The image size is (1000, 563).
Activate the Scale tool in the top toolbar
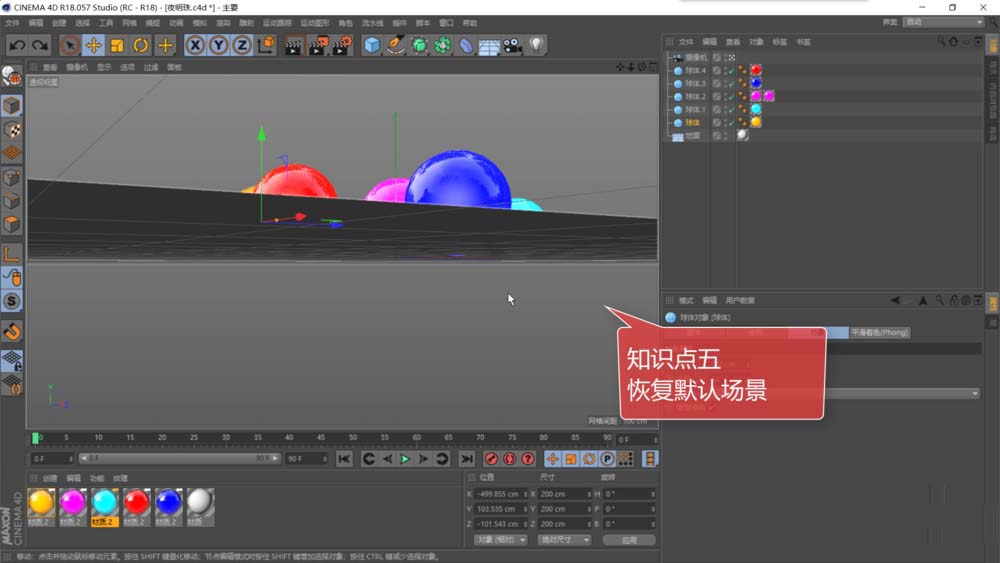[x=117, y=45]
